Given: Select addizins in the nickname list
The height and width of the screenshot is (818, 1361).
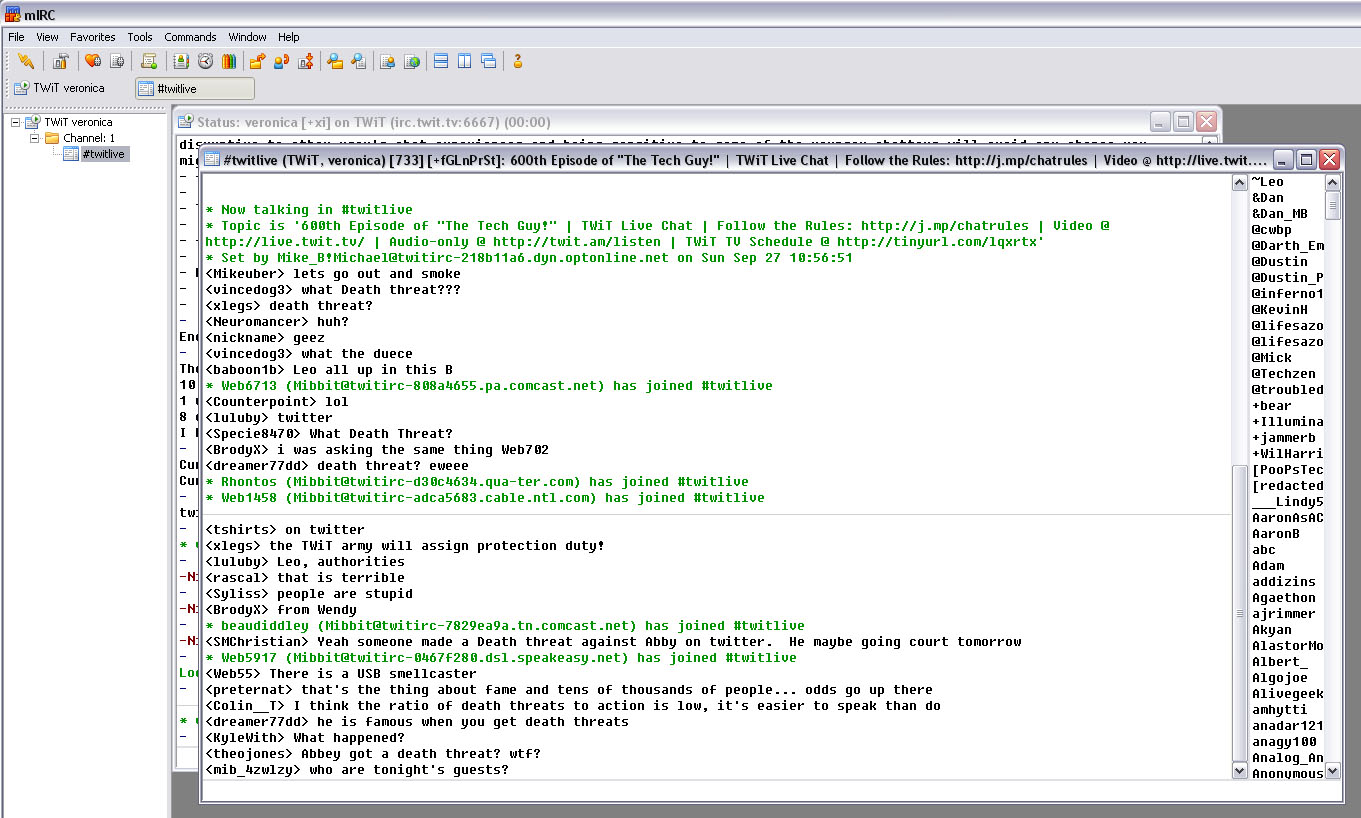Looking at the screenshot, I should click(1284, 582).
